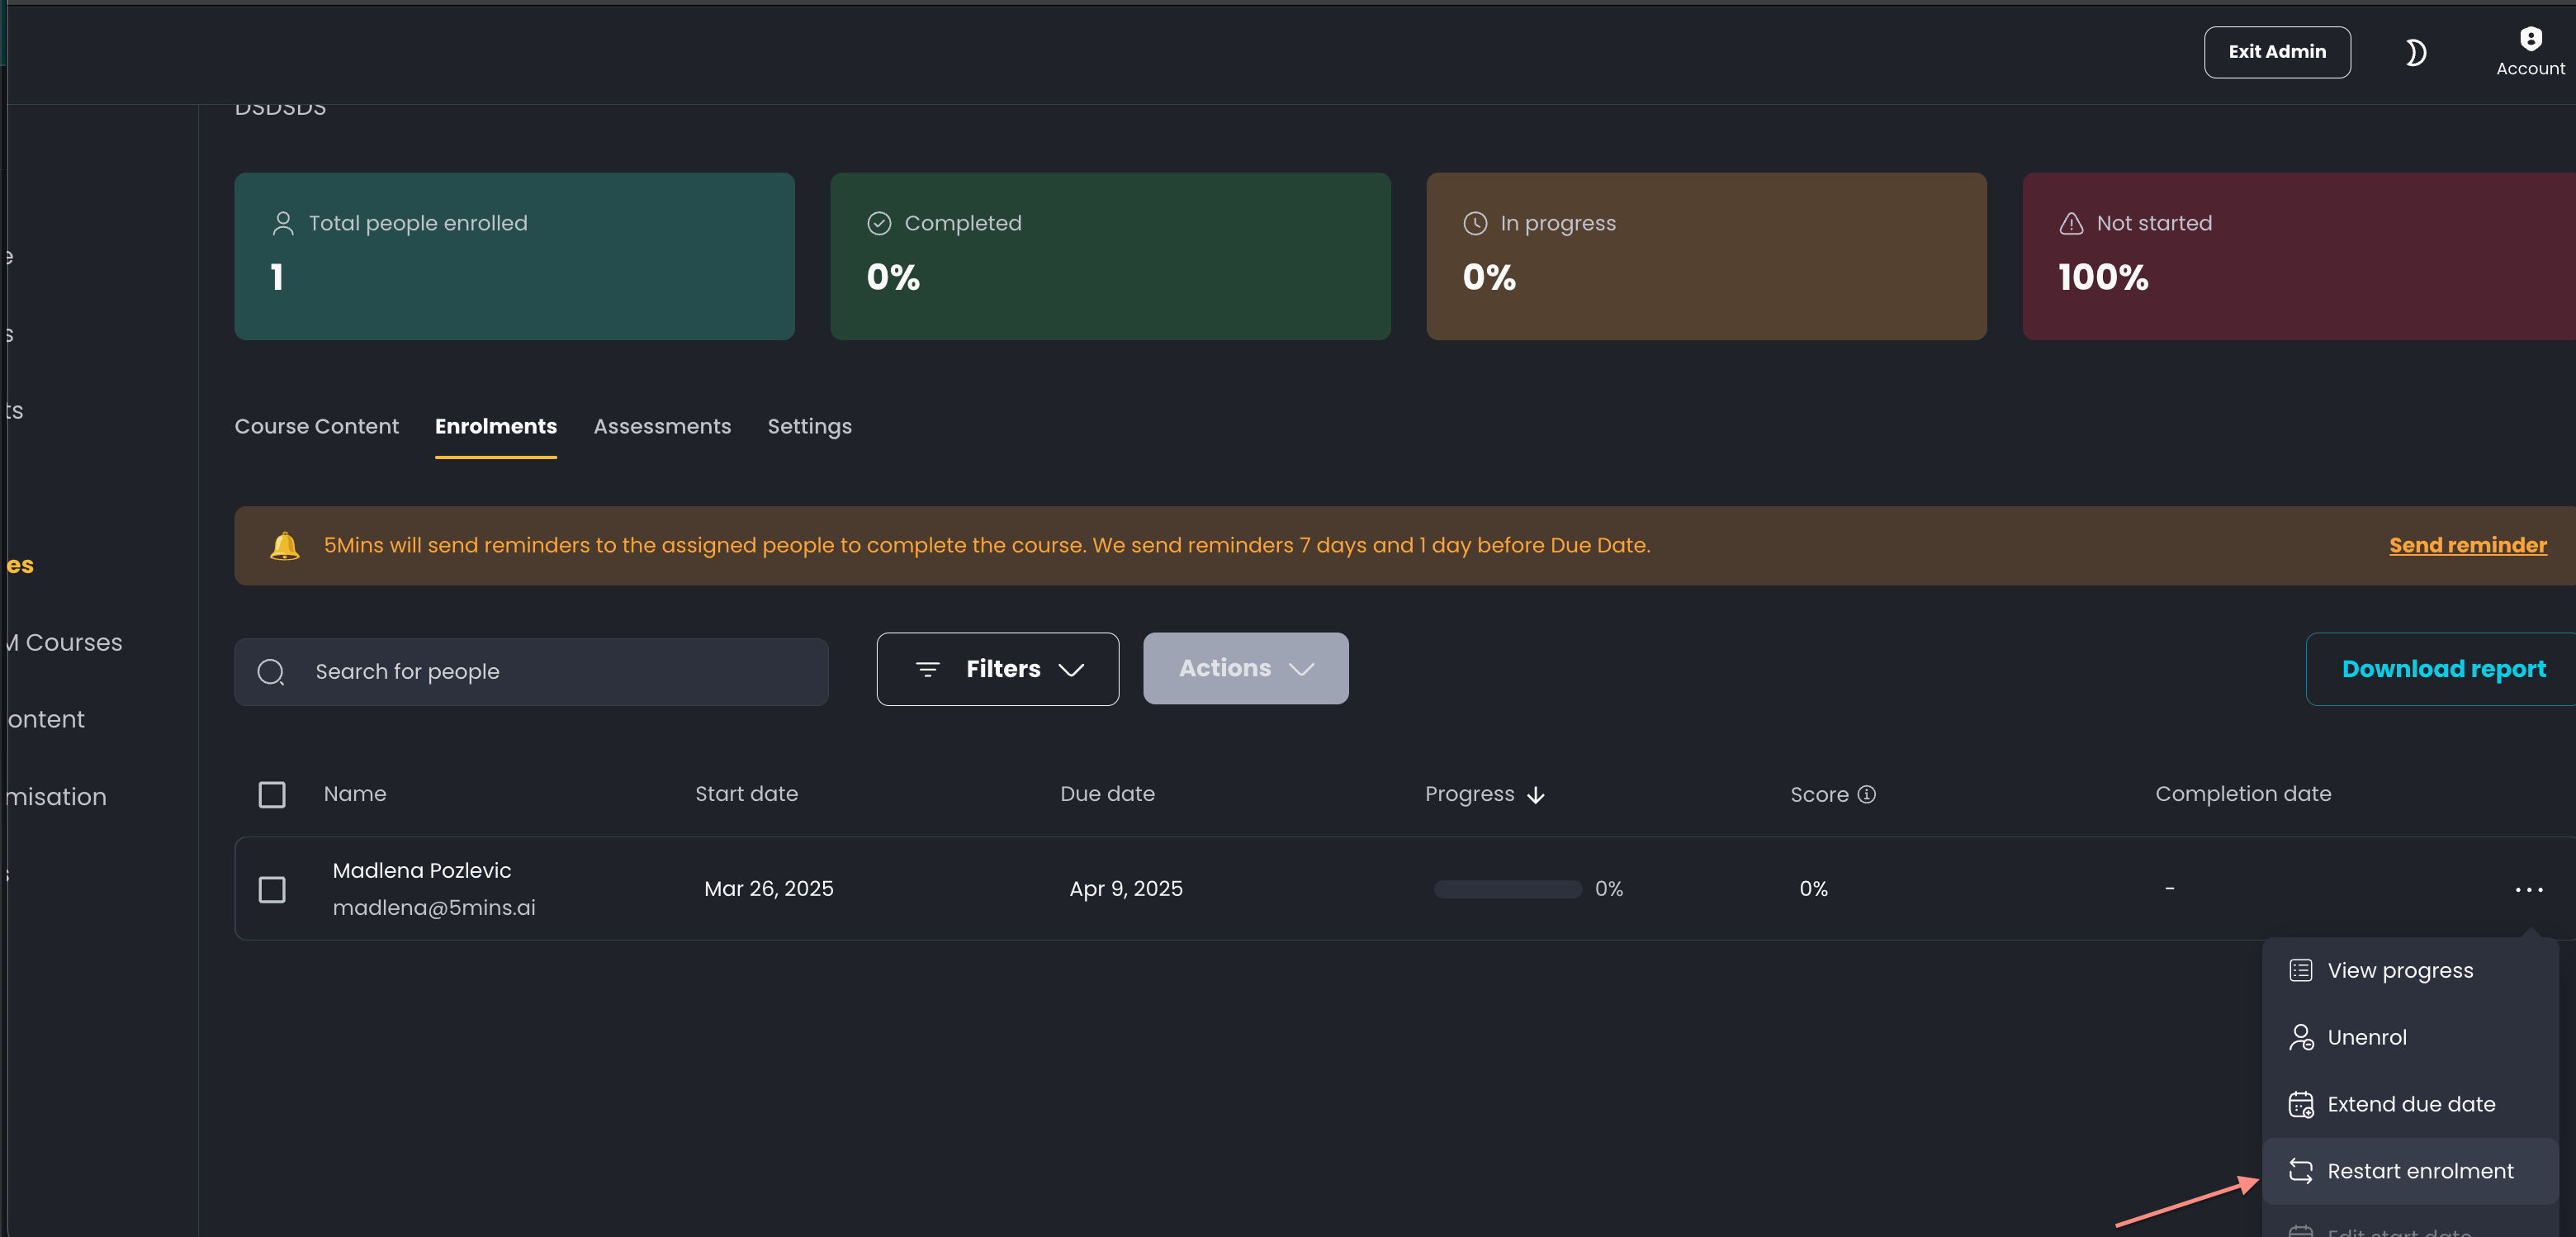This screenshot has height=1237, width=2576.
Task: Tick Madlena Pozlevic's row checkbox
Action: 272,889
